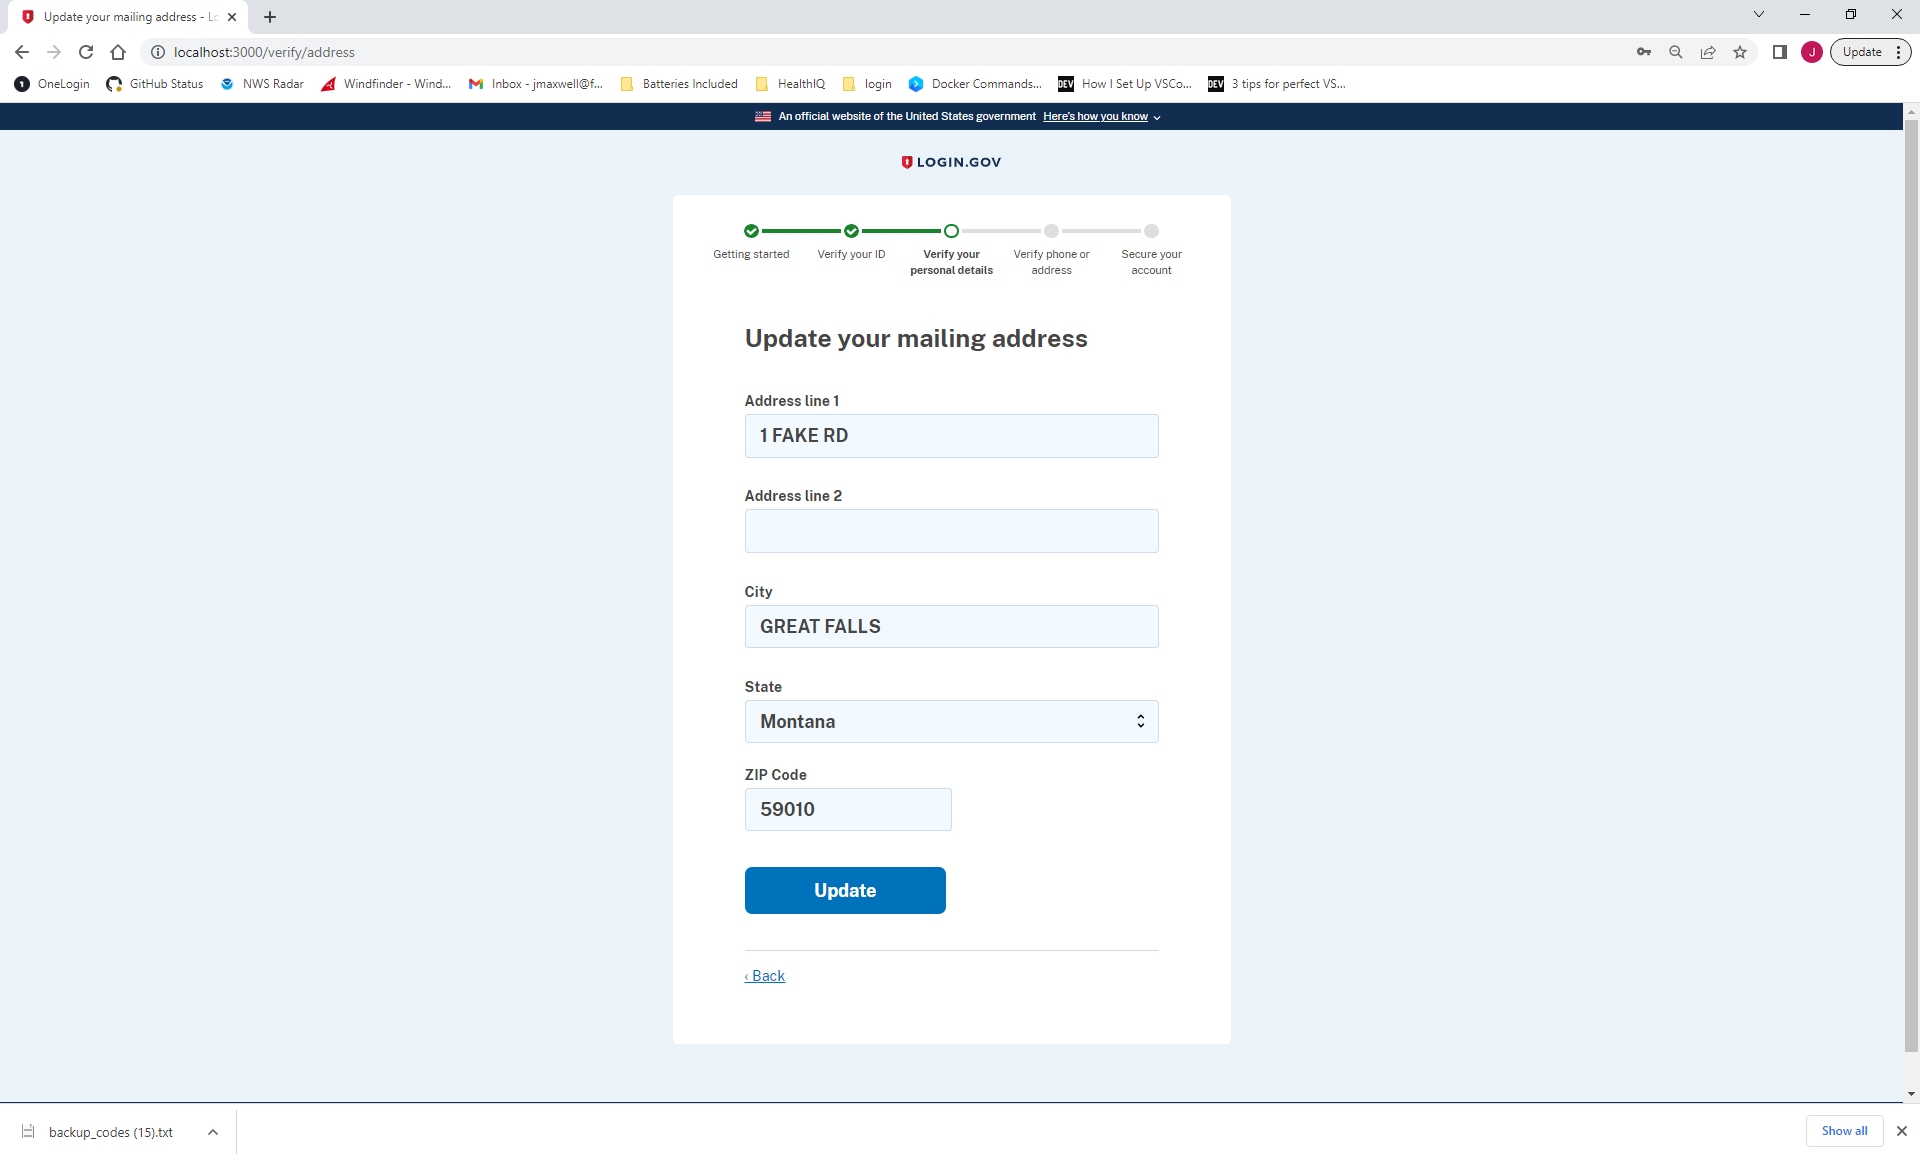Click the zoom magnifier icon in address bar

(x=1676, y=52)
